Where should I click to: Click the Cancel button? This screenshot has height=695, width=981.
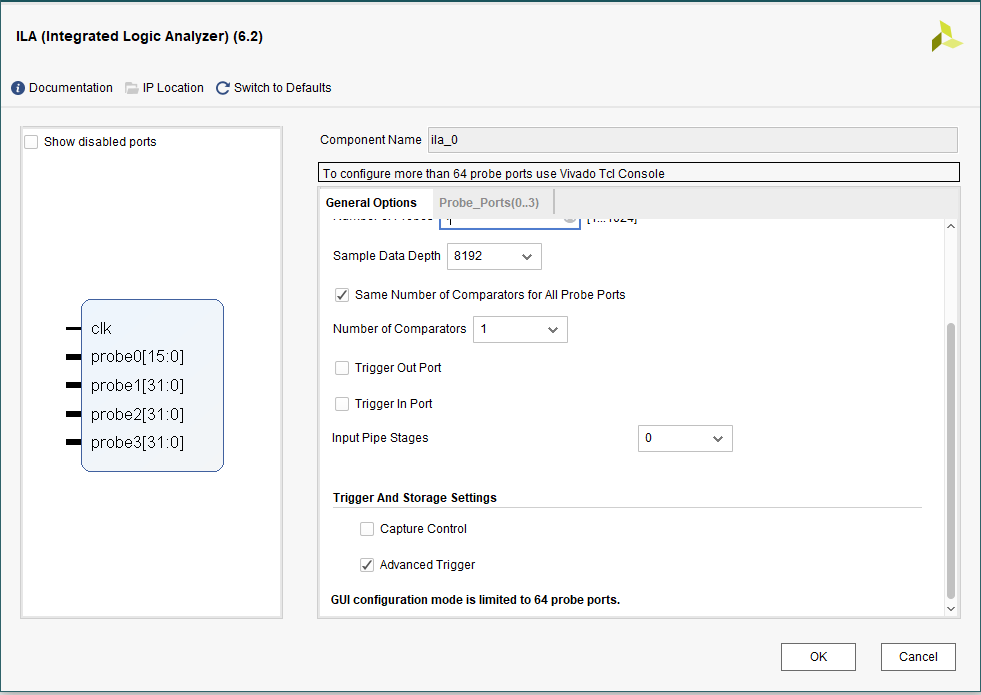pyautogui.click(x=918, y=657)
